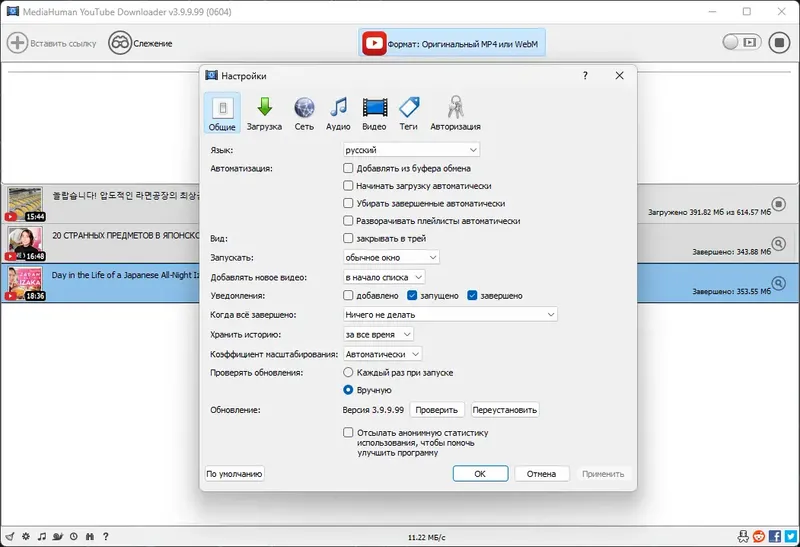Click the YouTube format selector button

(x=452, y=43)
